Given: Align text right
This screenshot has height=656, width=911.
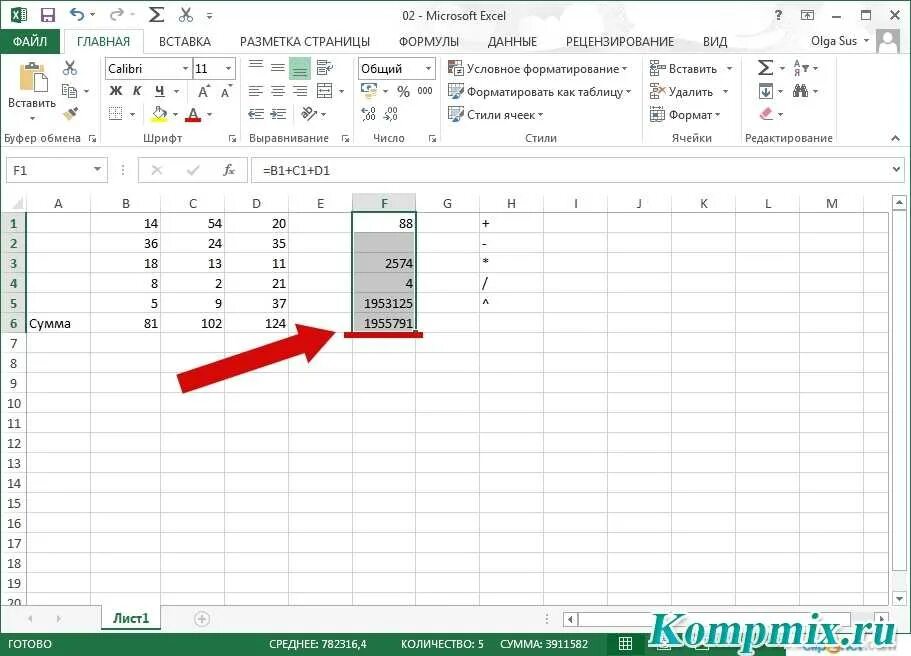Looking at the screenshot, I should (300, 91).
